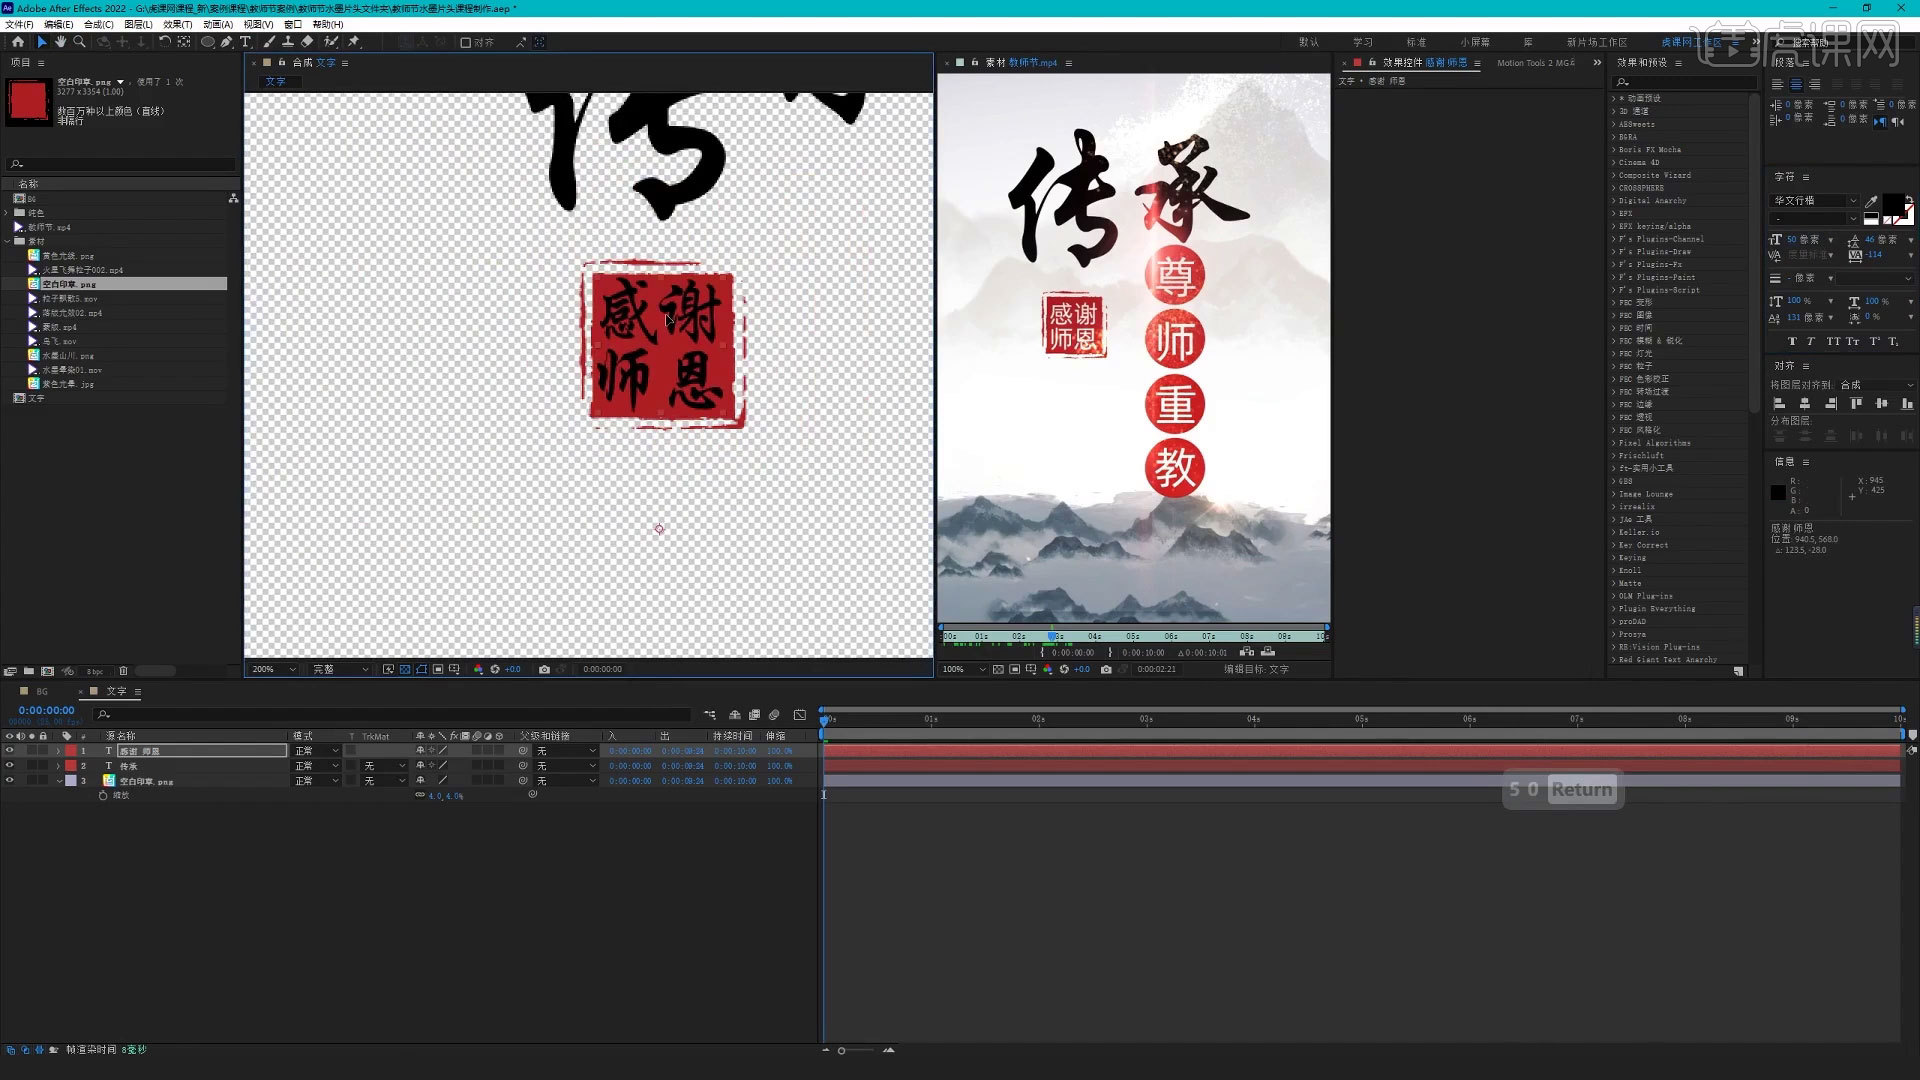Click the current timecode 0:00:00:00
The image size is (1920, 1080).
46,710
